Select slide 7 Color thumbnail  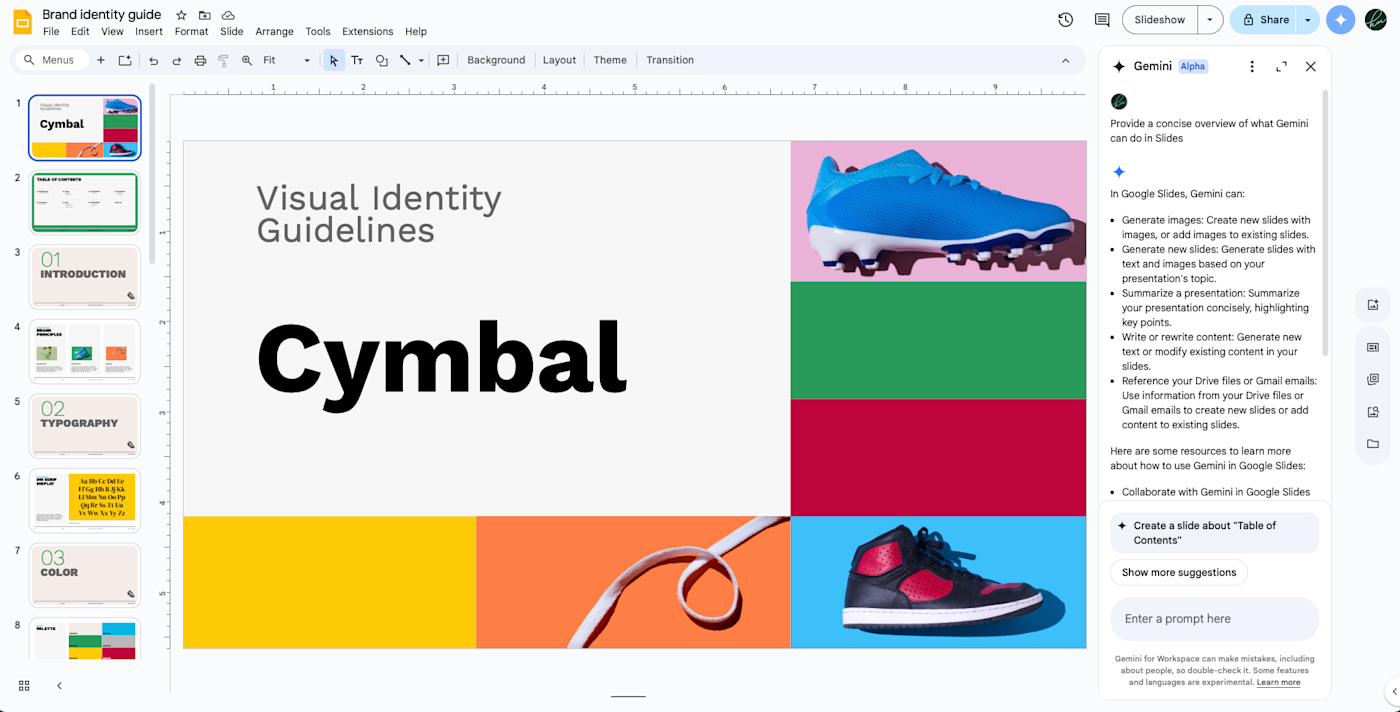click(x=85, y=575)
